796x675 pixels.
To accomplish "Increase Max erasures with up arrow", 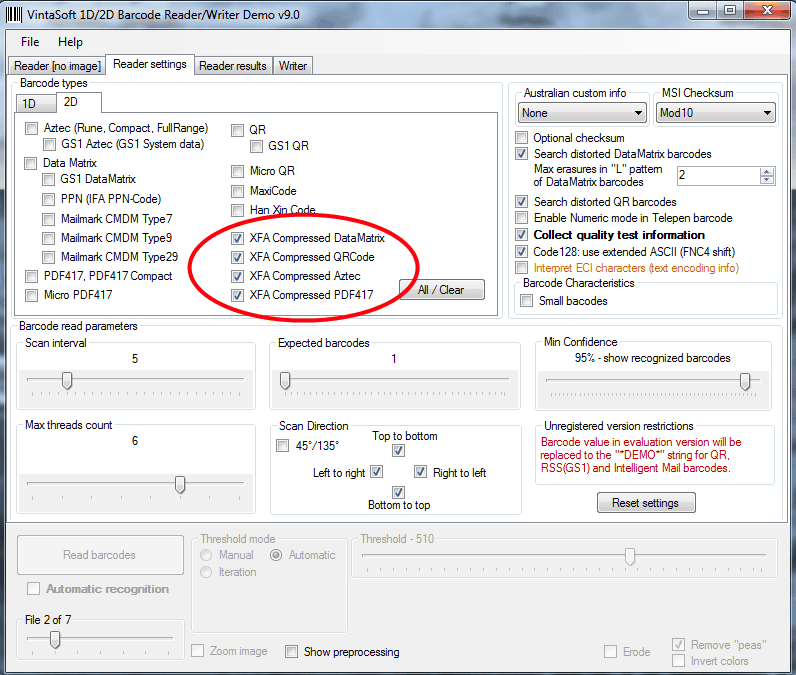I will click(767, 172).
